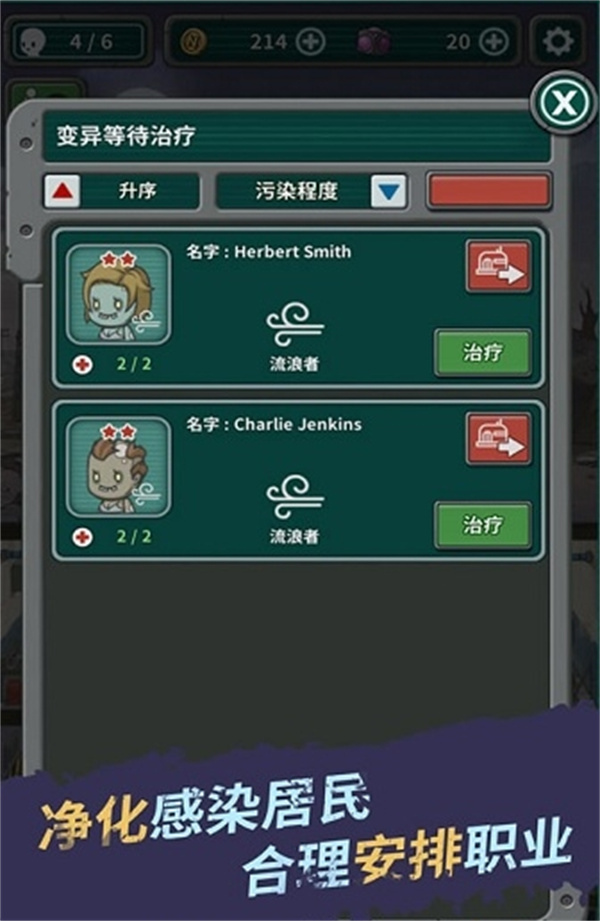Screen dimensions: 600x921
Task: Open Herbert Smith's zombie portrait
Action: pyautogui.click(x=119, y=295)
